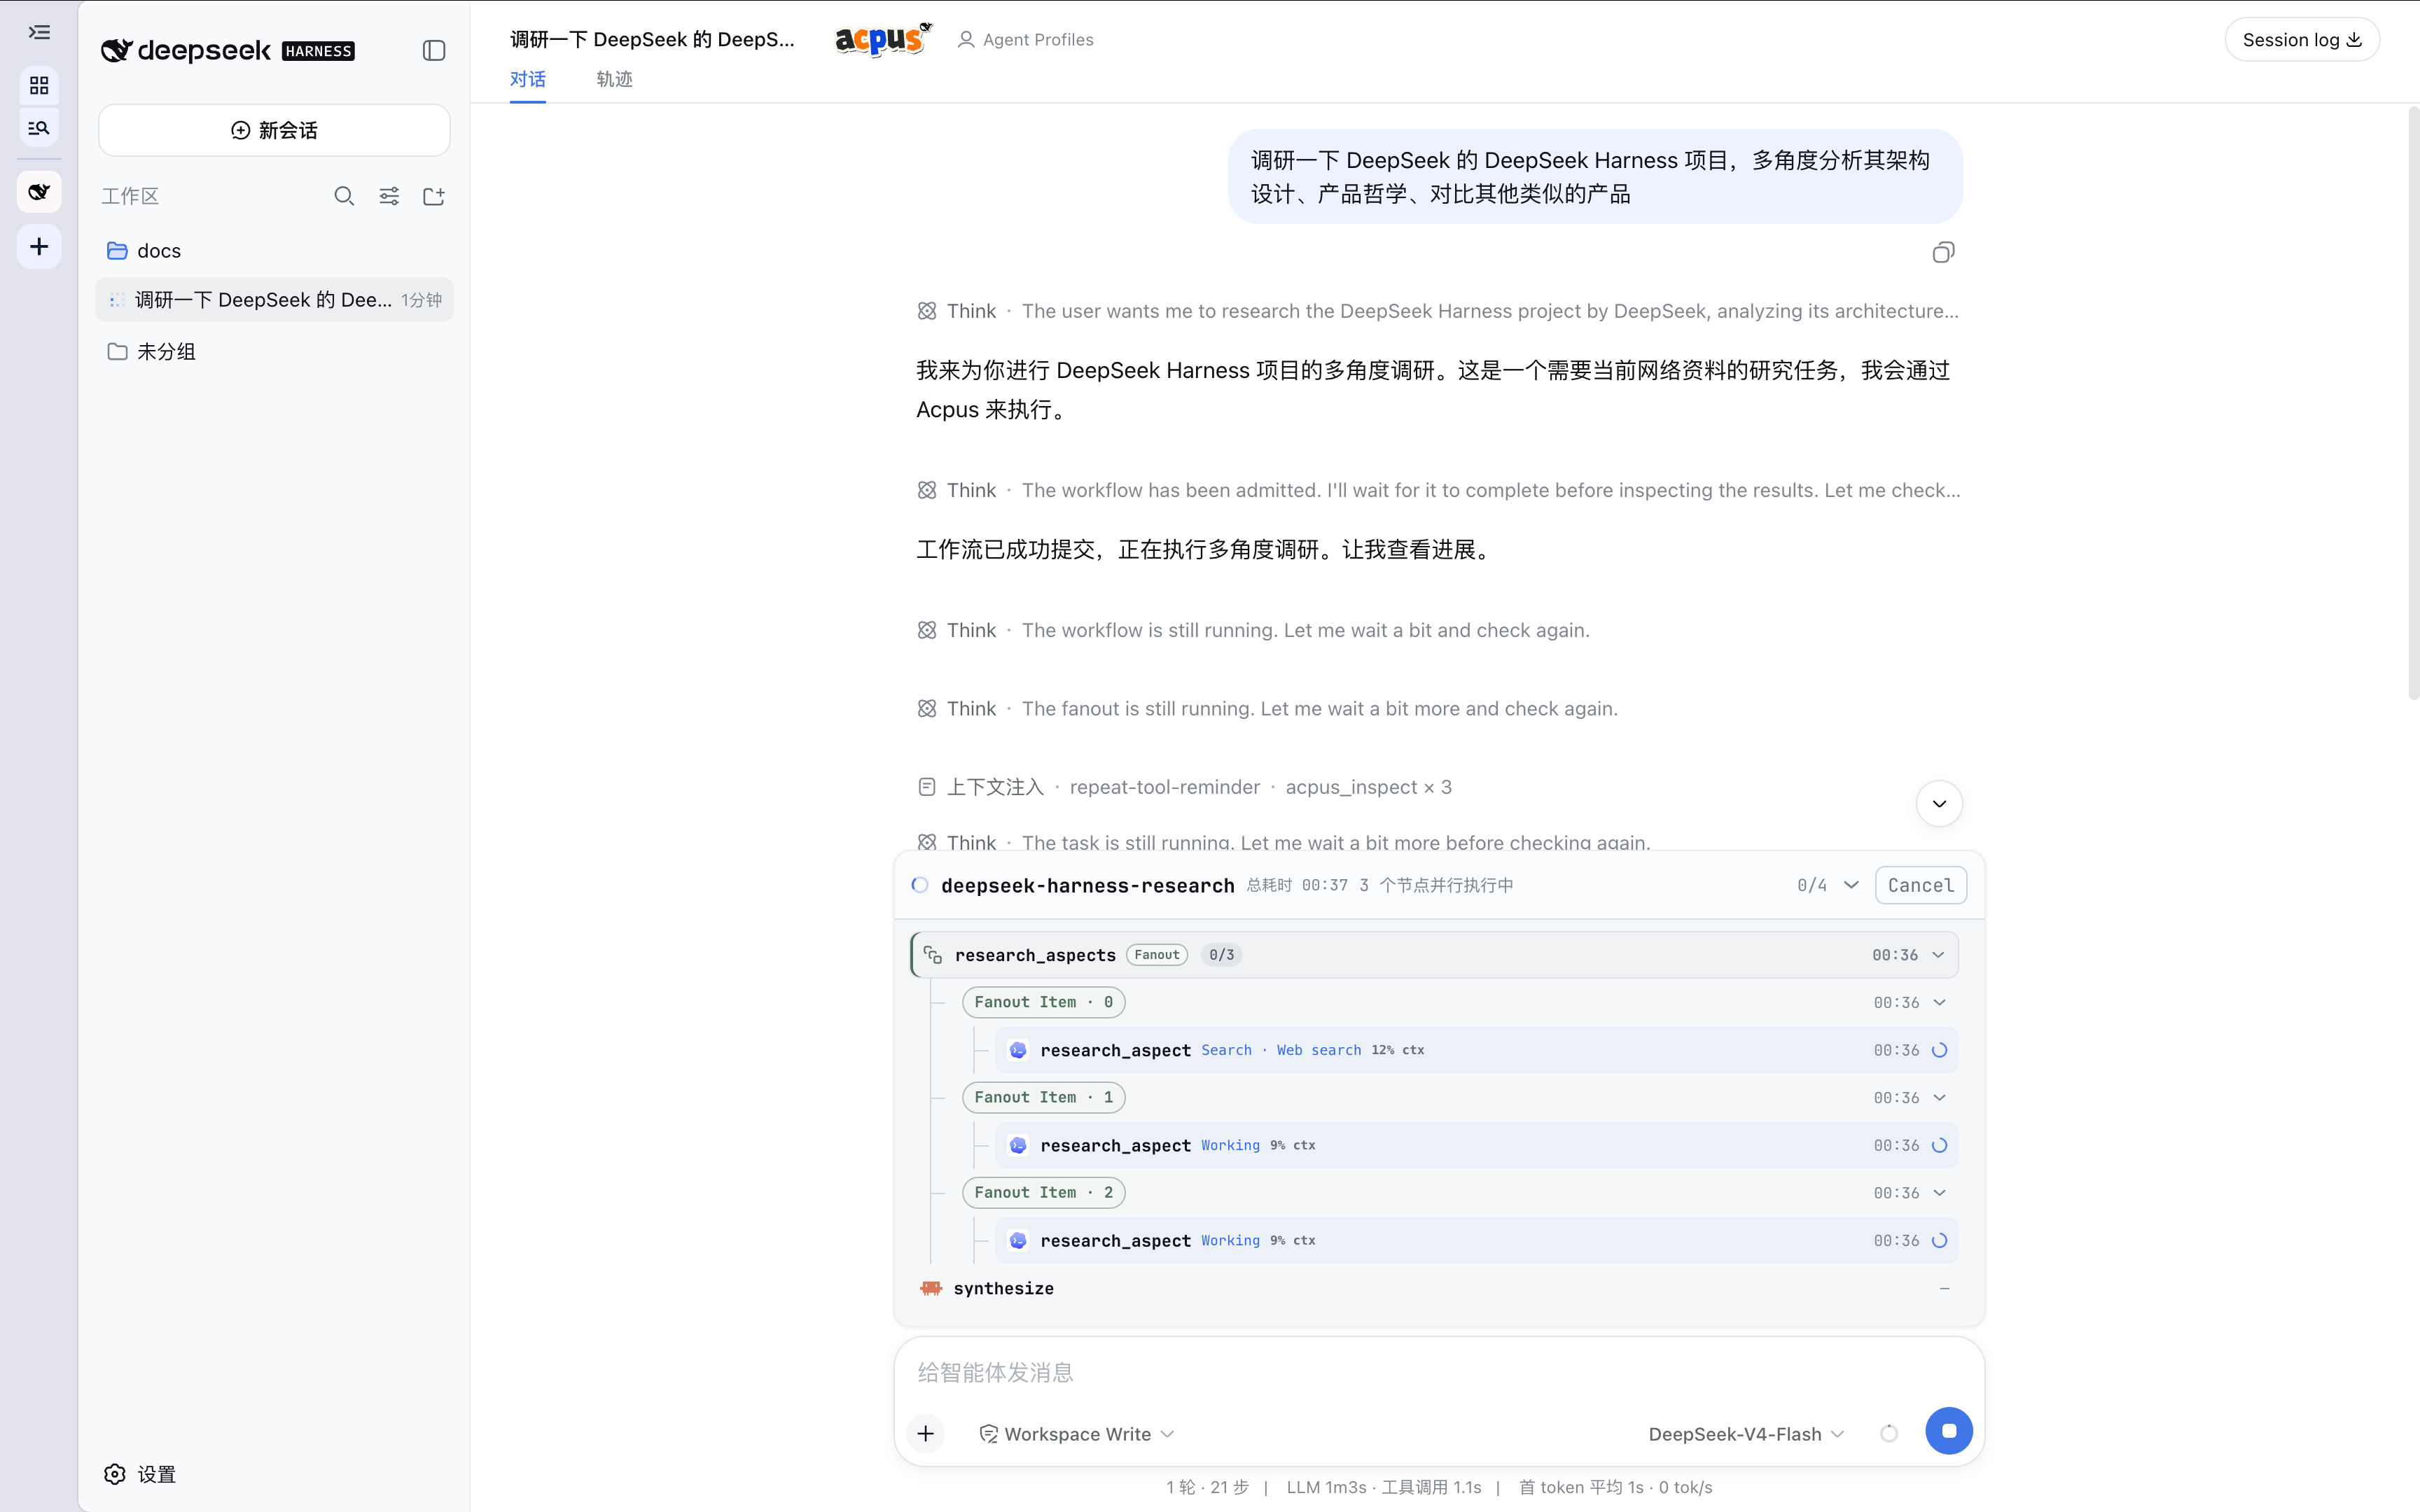Switch to the 轨迹 tab
The width and height of the screenshot is (2420, 1512).
pos(614,79)
